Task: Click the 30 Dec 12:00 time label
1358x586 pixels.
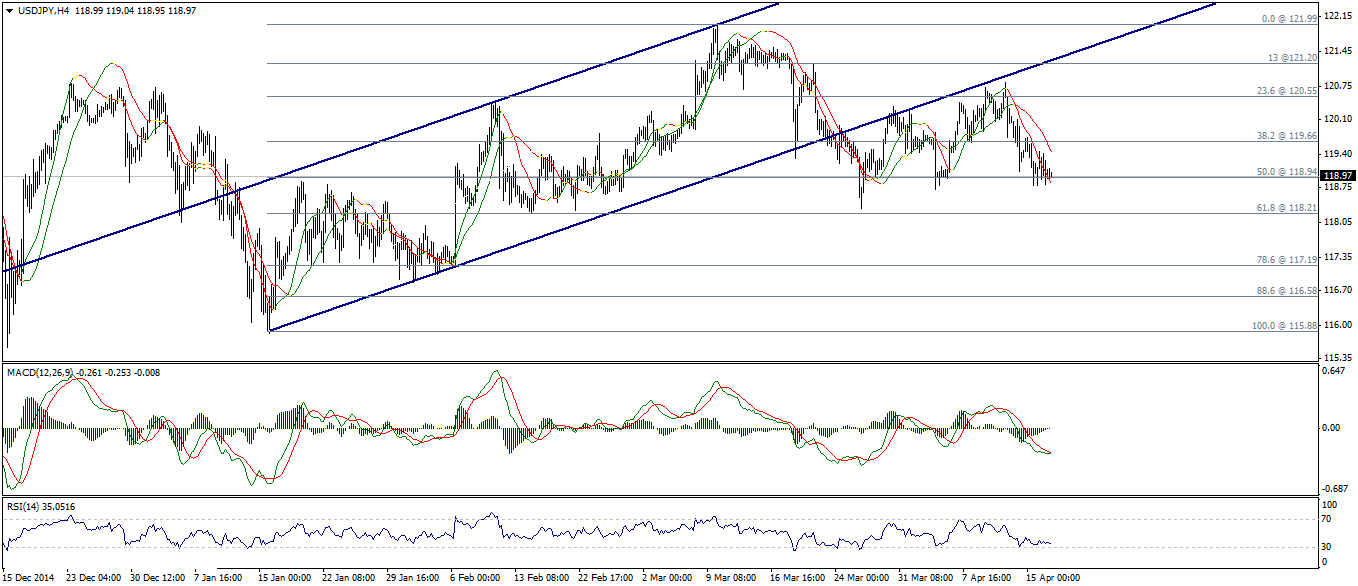Action: [x=158, y=577]
